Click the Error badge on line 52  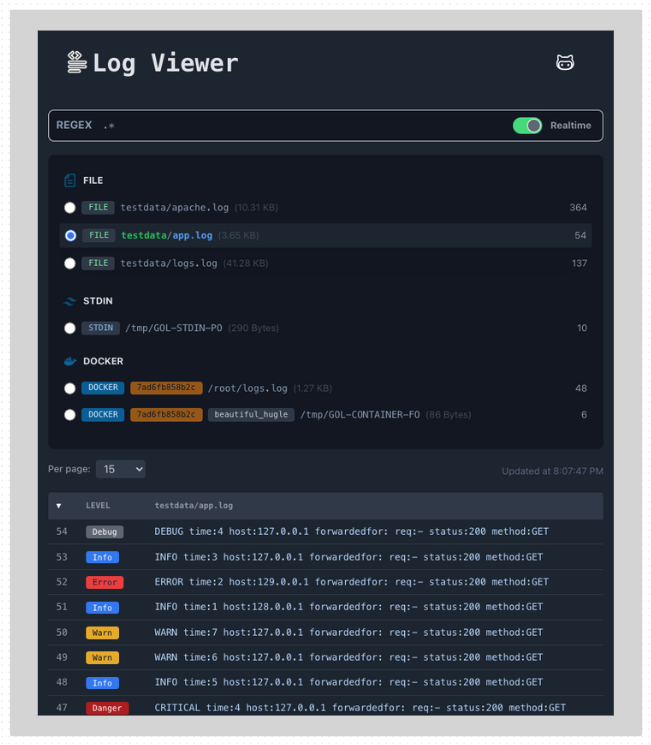pyautogui.click(x=105, y=583)
